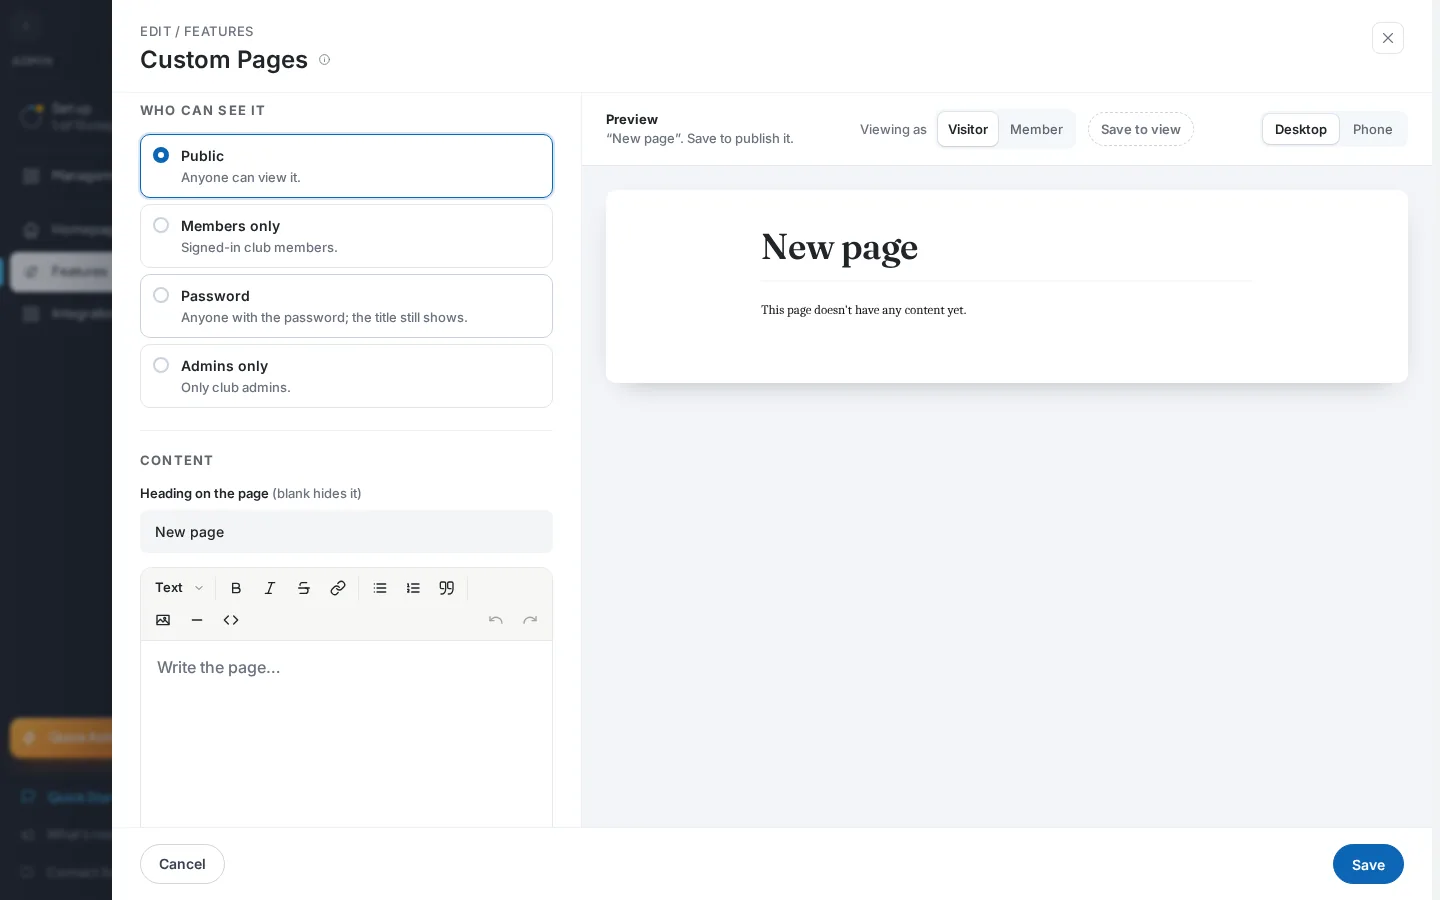
Task: Click into the Write the page editor area
Action: pos(346,734)
